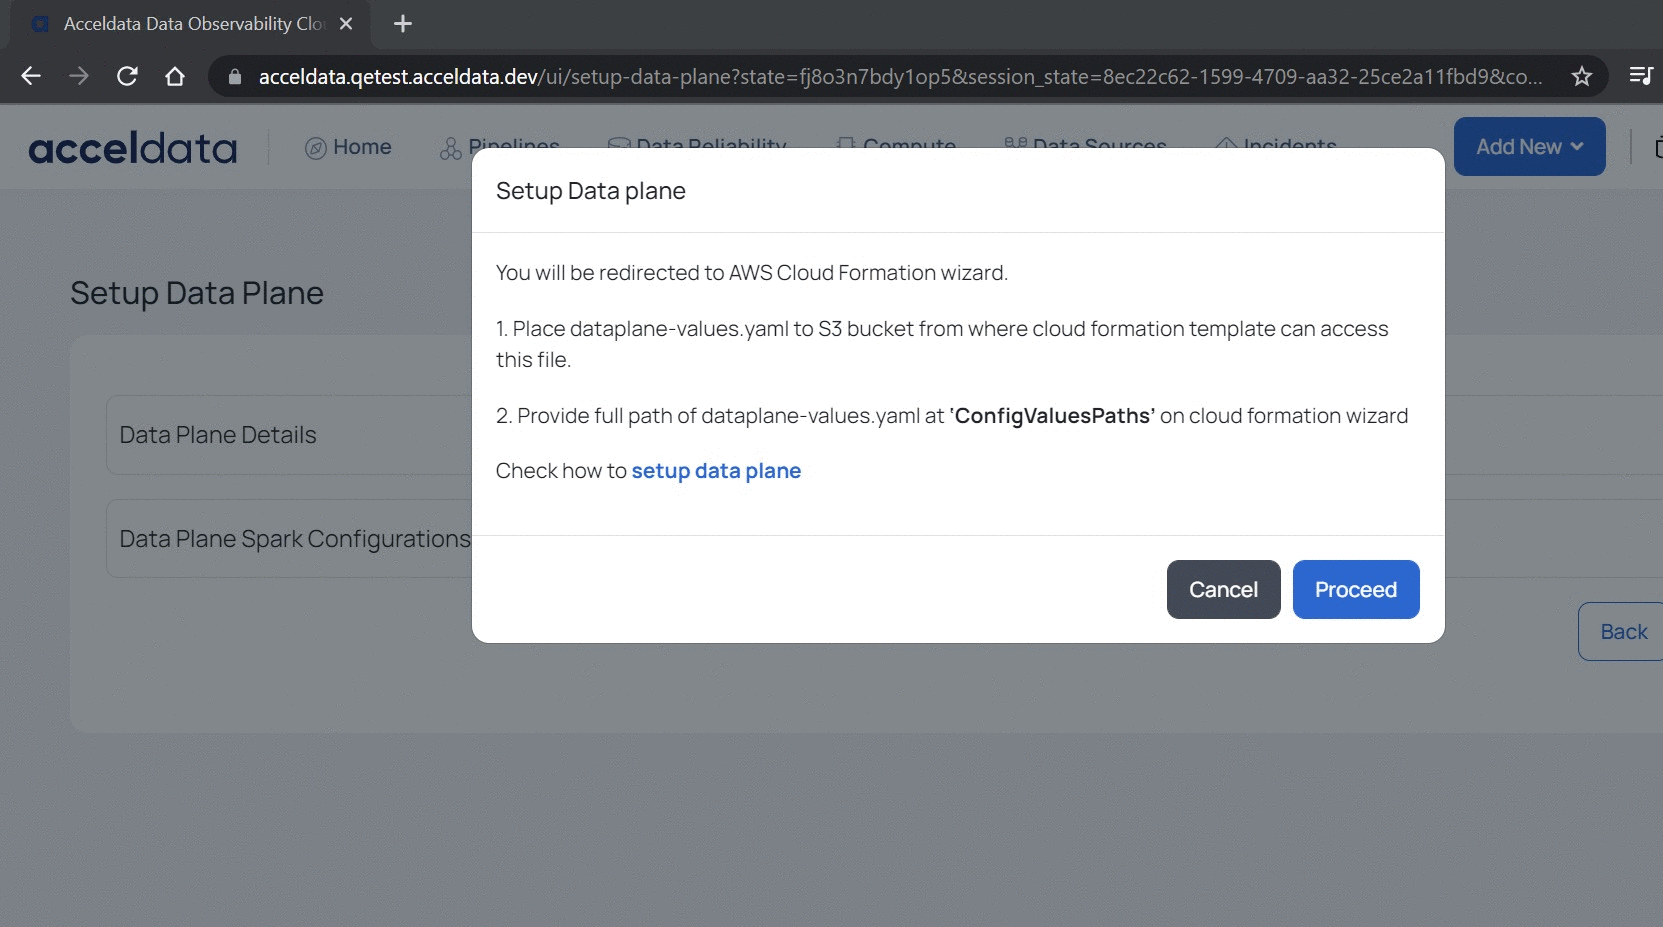Image resolution: width=1663 pixels, height=927 pixels.
Task: Click the Proceed button
Action: (1356, 590)
